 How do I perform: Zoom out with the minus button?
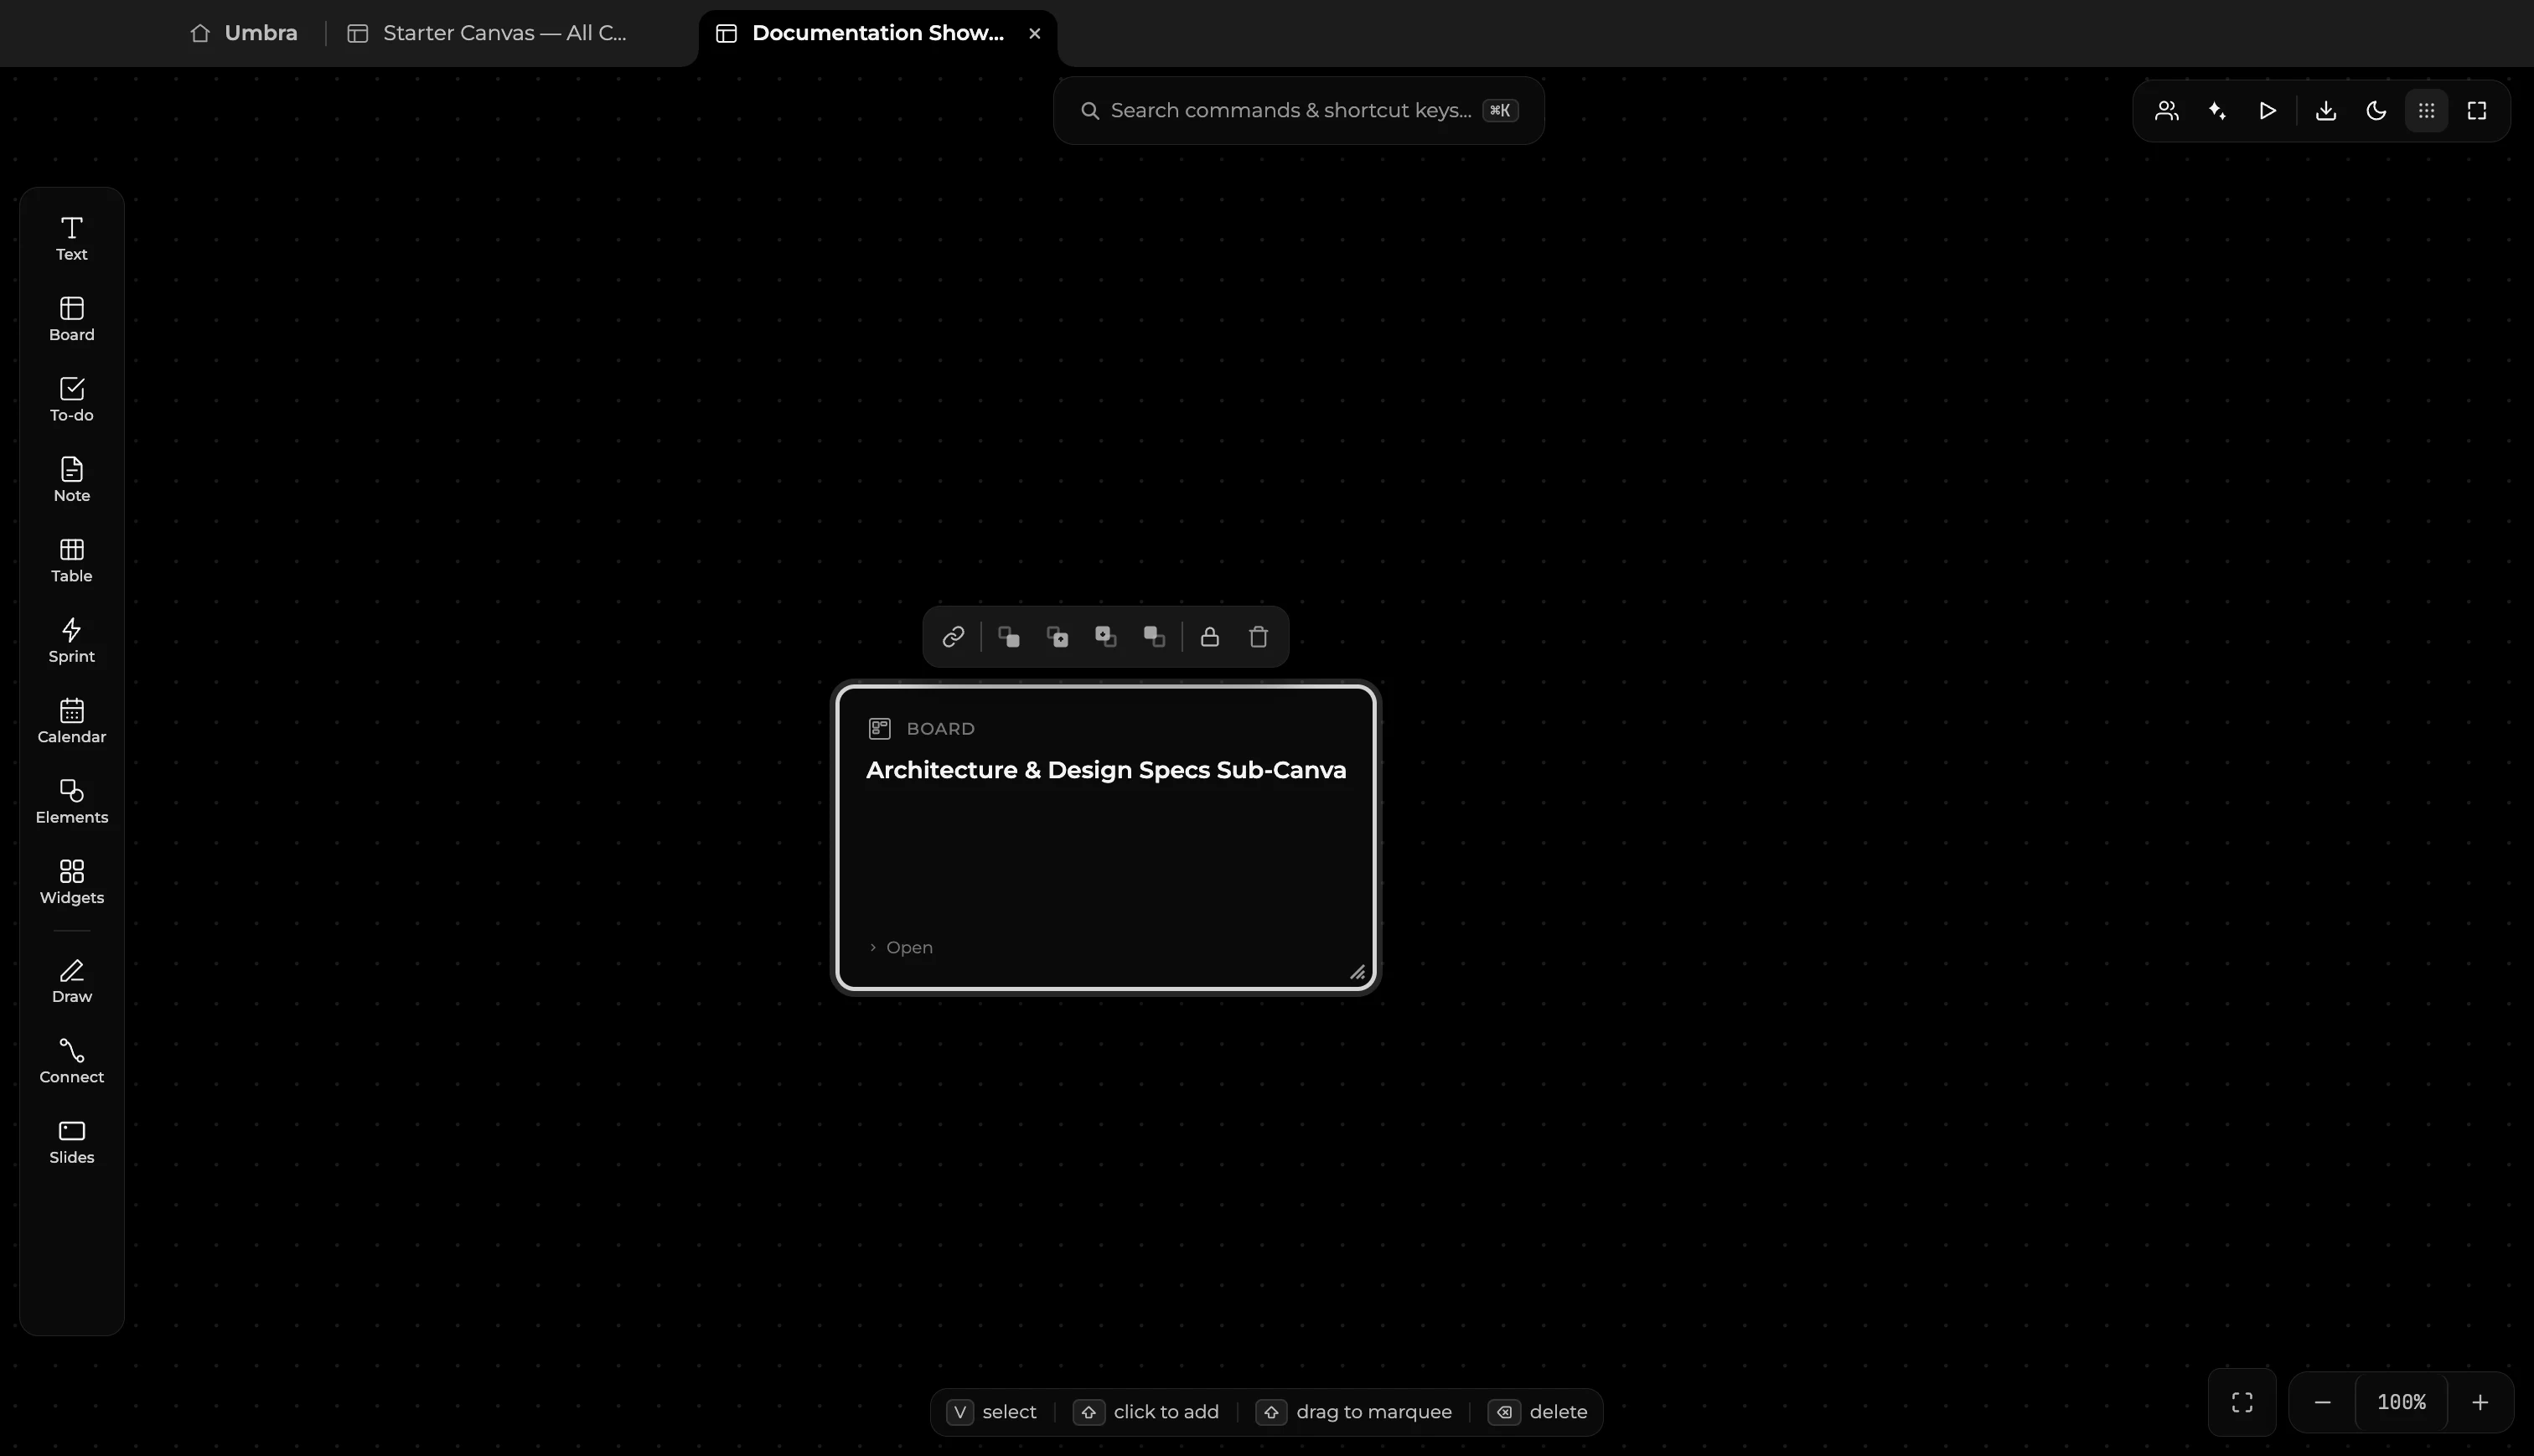click(2323, 1403)
